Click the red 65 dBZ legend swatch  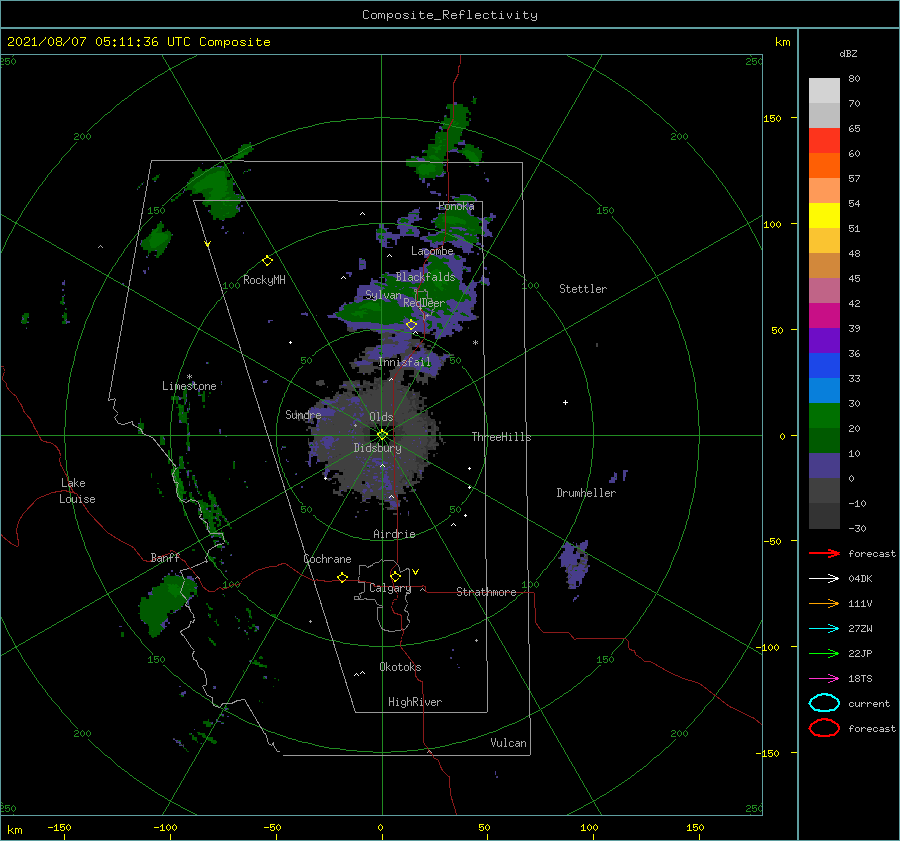click(824, 140)
